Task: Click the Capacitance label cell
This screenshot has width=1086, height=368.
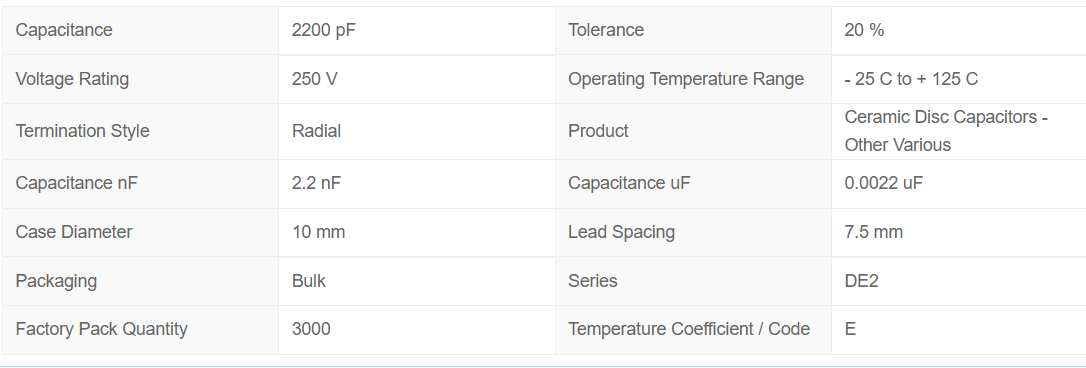Action: [x=140, y=30]
